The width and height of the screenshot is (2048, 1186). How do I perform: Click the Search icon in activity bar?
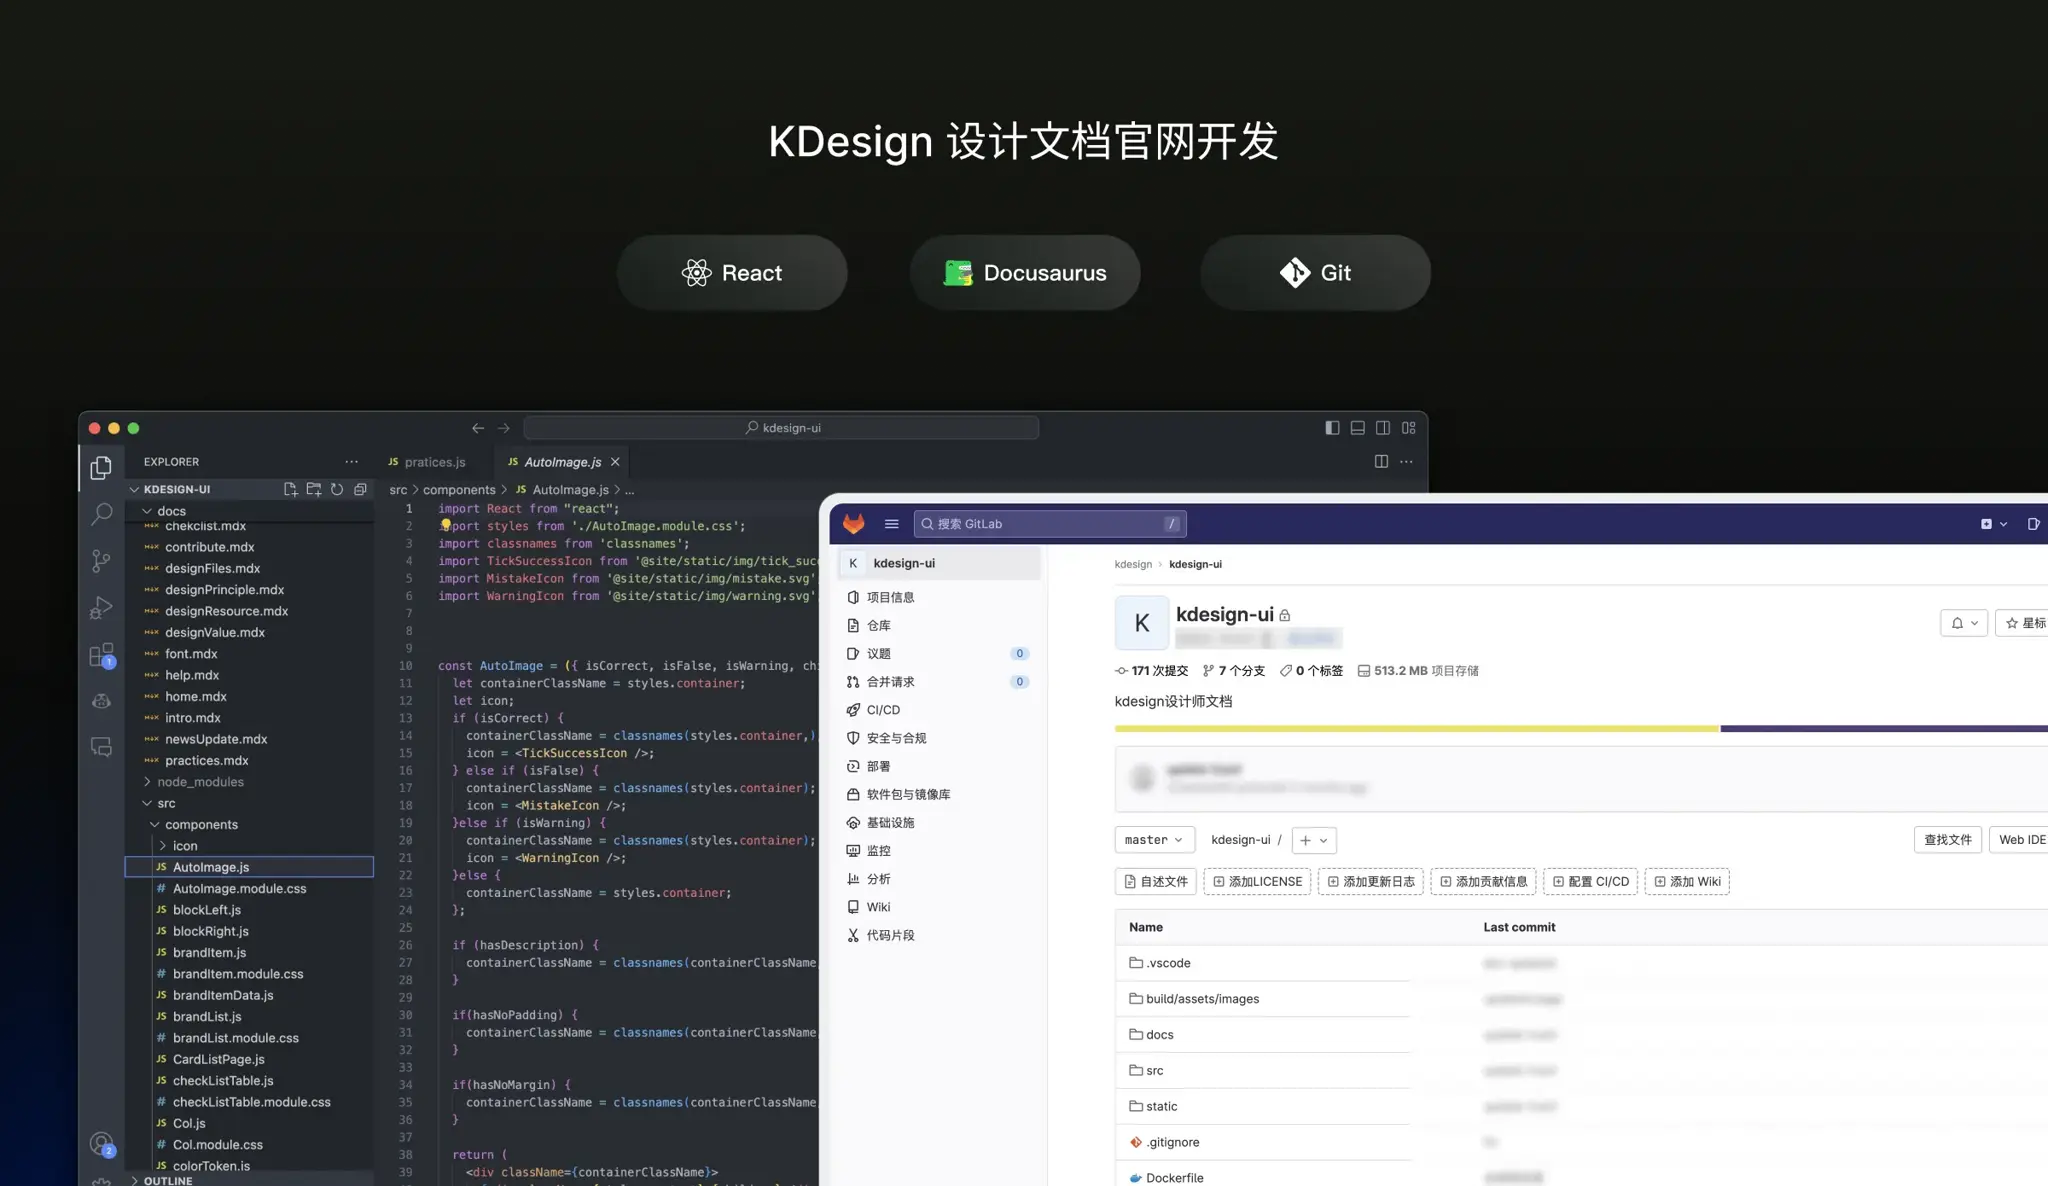(x=101, y=513)
